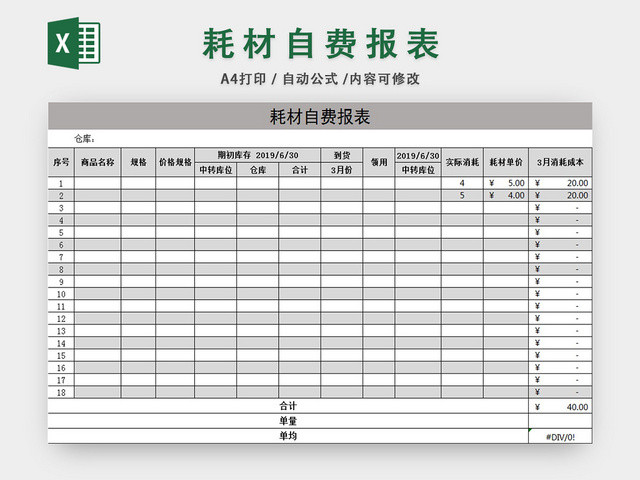This screenshot has height=480, width=640.
Task: Select the 领用 column header
Action: [x=379, y=162]
